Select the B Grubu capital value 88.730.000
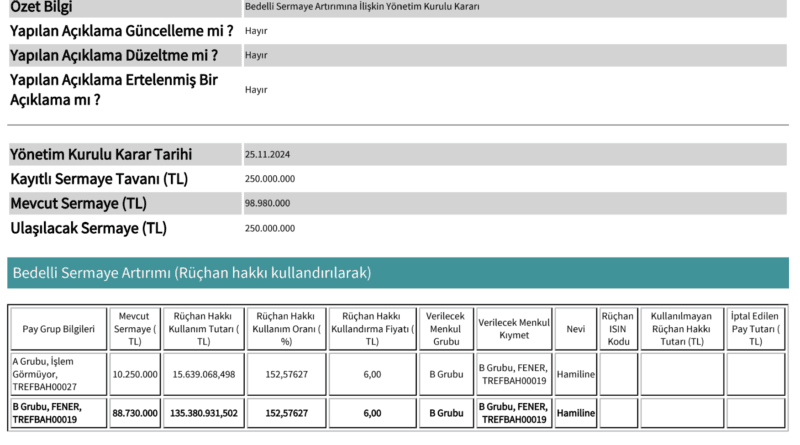Image resolution: width=800 pixels, height=445 pixels. click(135, 413)
